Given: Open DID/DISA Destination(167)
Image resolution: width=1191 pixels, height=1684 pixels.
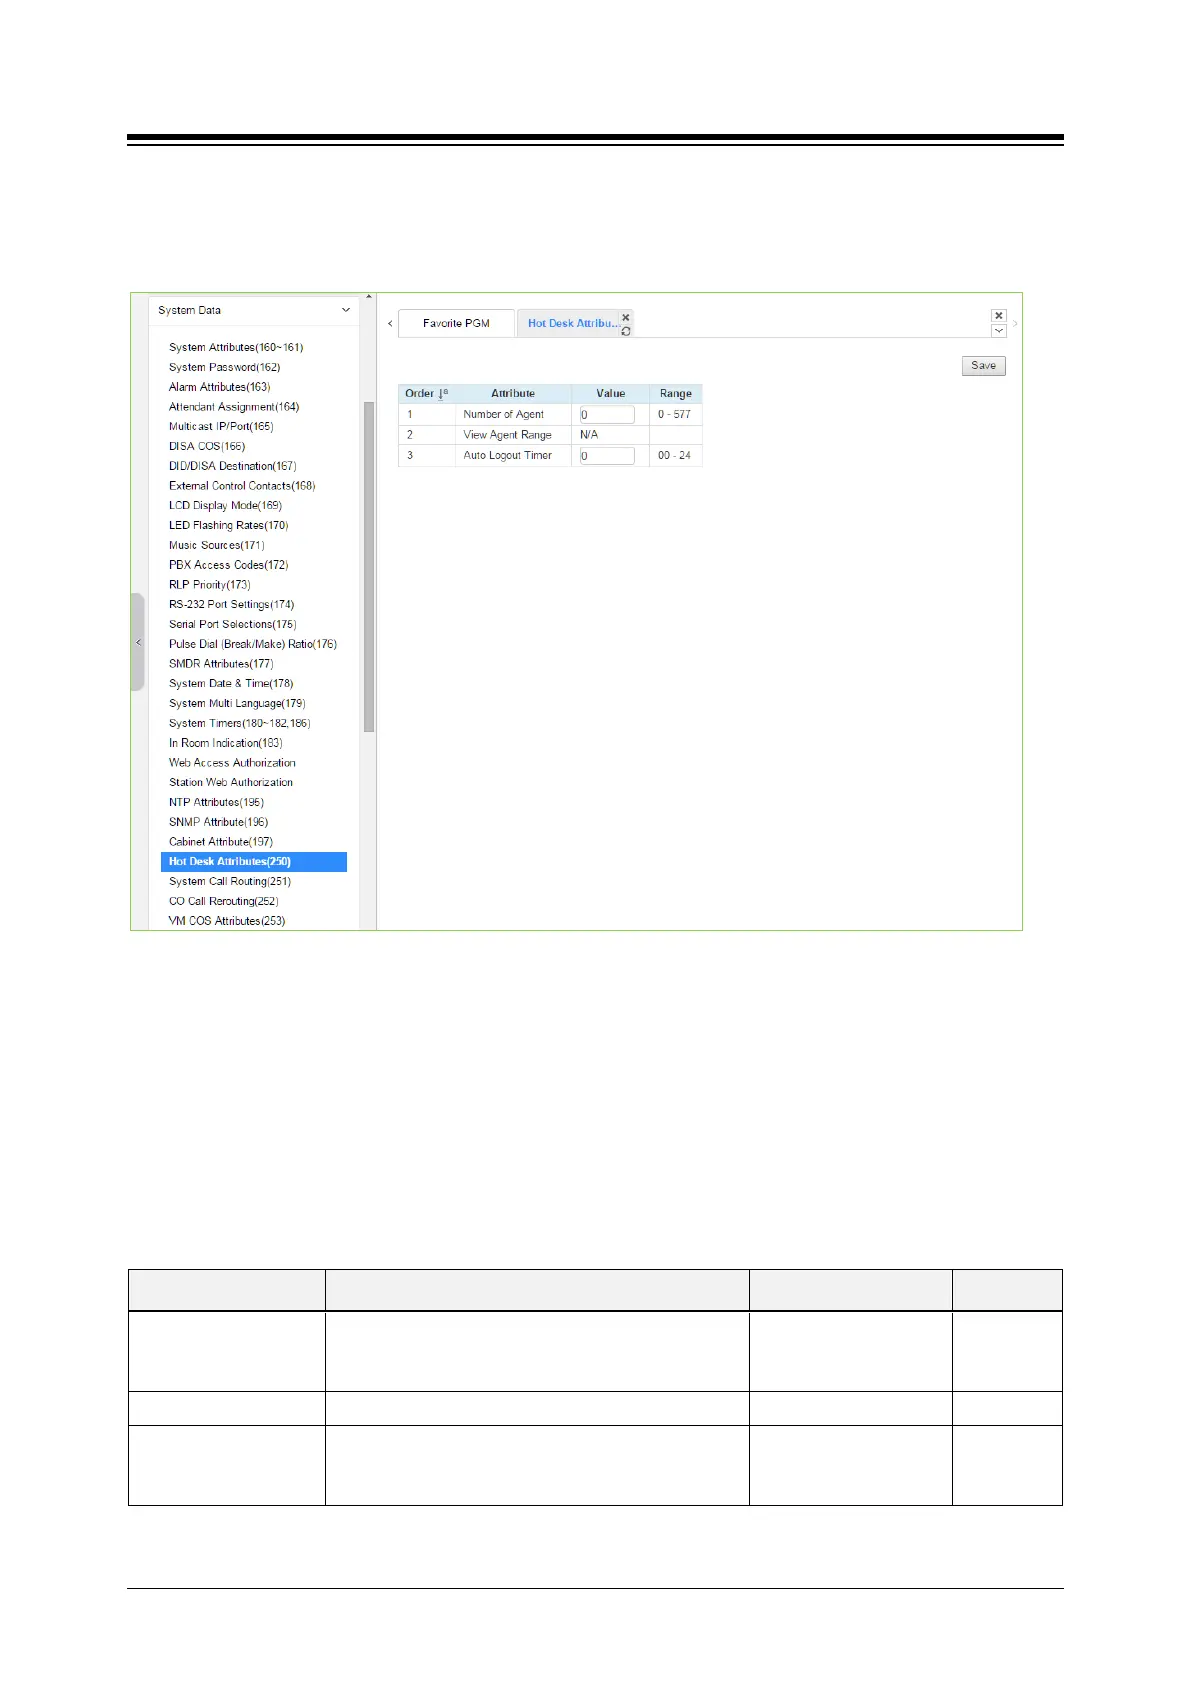Looking at the screenshot, I should [x=233, y=466].
